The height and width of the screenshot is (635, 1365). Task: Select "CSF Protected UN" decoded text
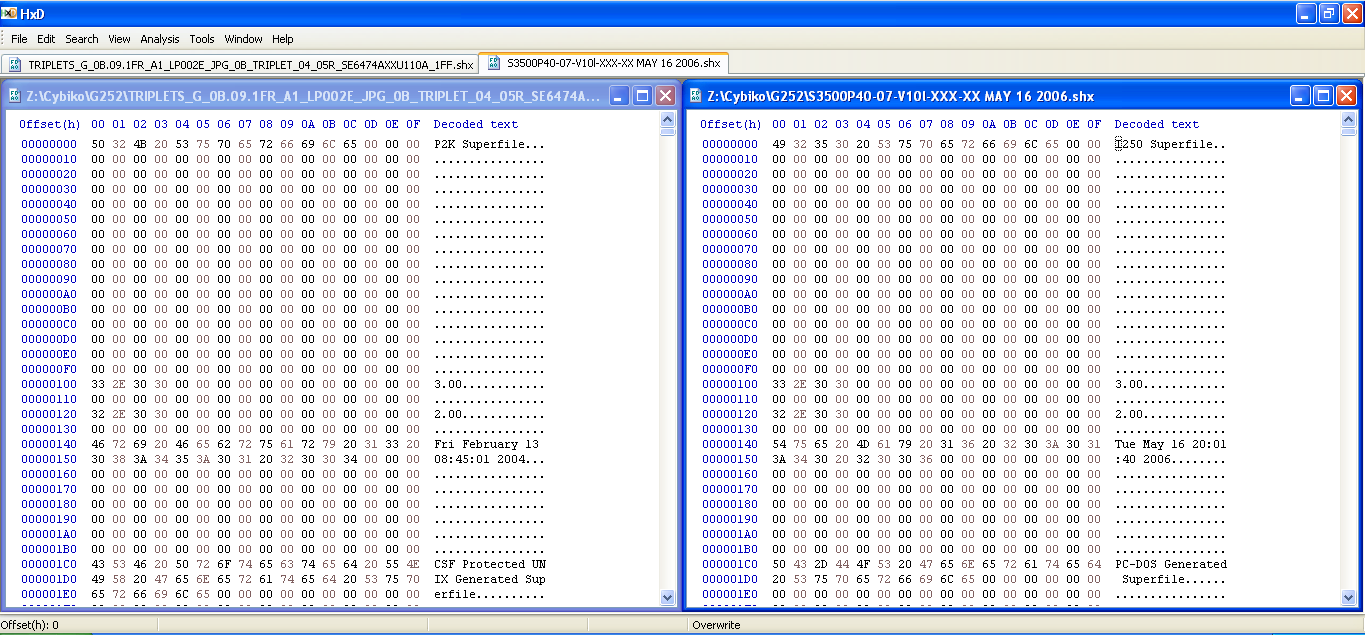[490, 564]
